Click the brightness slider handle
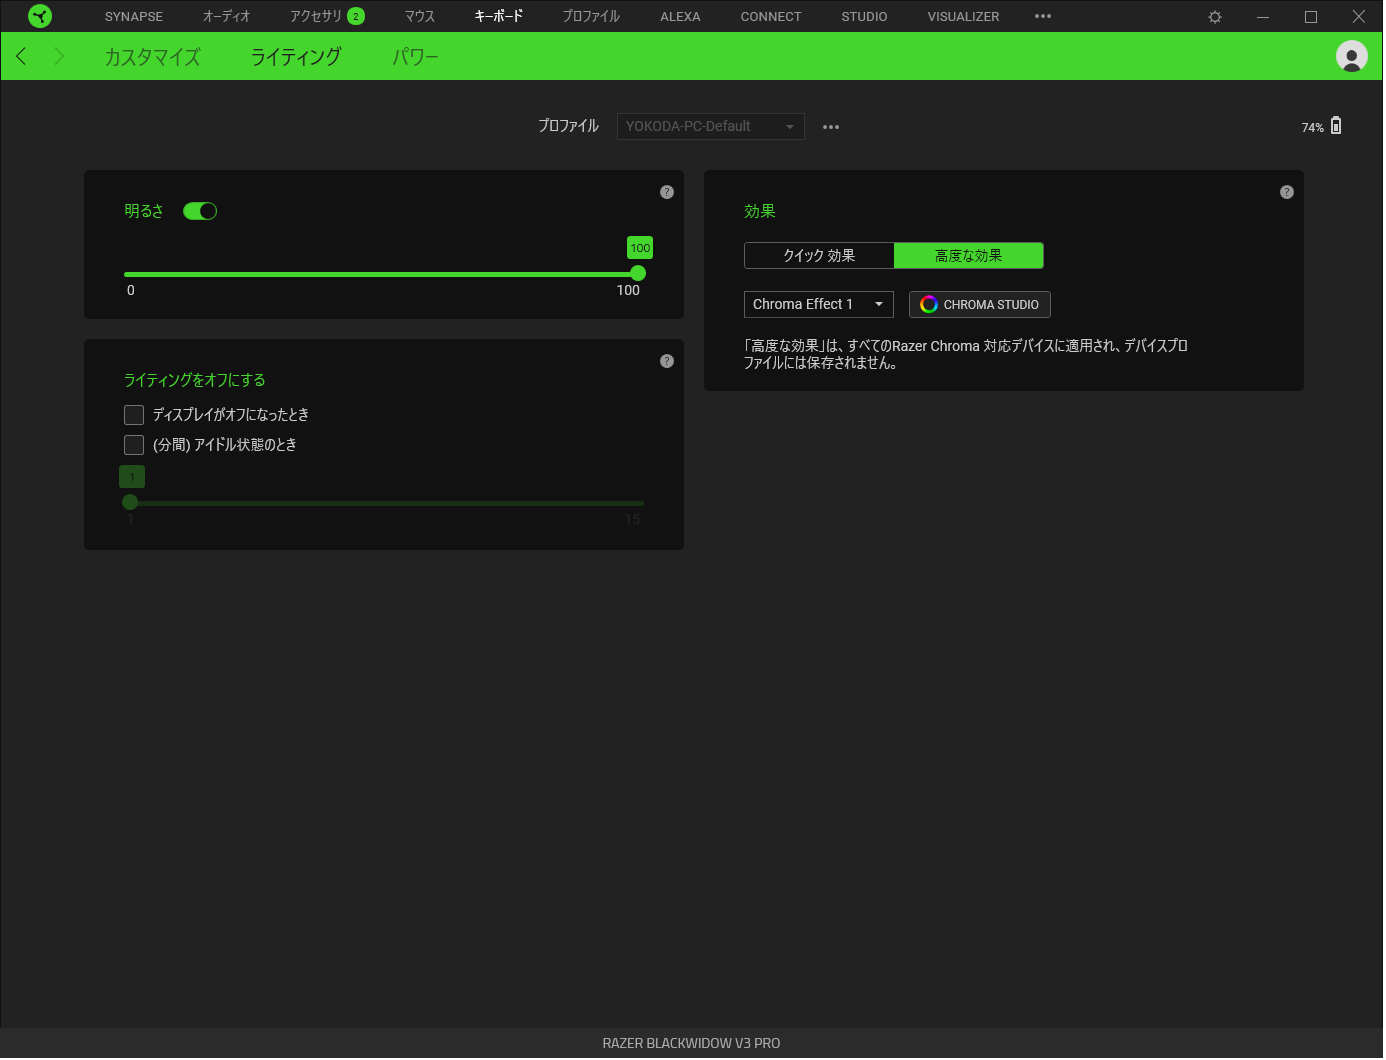Screen dimensions: 1386x1060 pos(638,274)
